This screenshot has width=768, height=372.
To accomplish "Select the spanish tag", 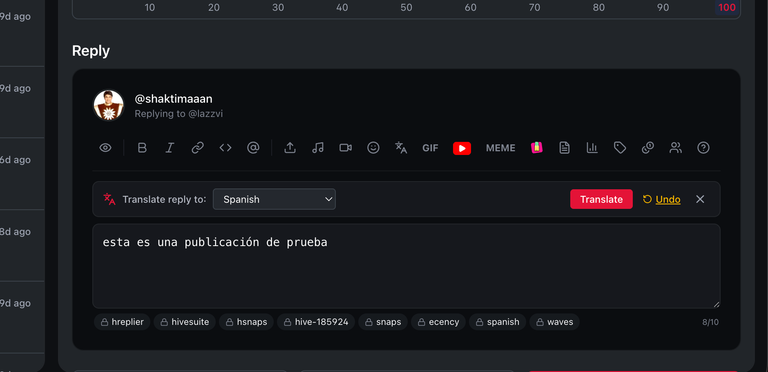I will 498,322.
